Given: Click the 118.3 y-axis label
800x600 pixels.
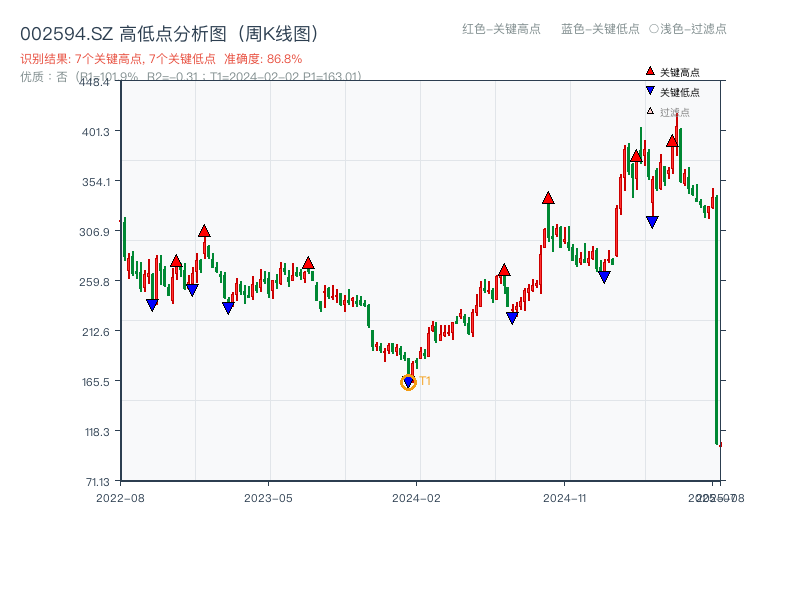Looking at the screenshot, I should pyautogui.click(x=97, y=432).
